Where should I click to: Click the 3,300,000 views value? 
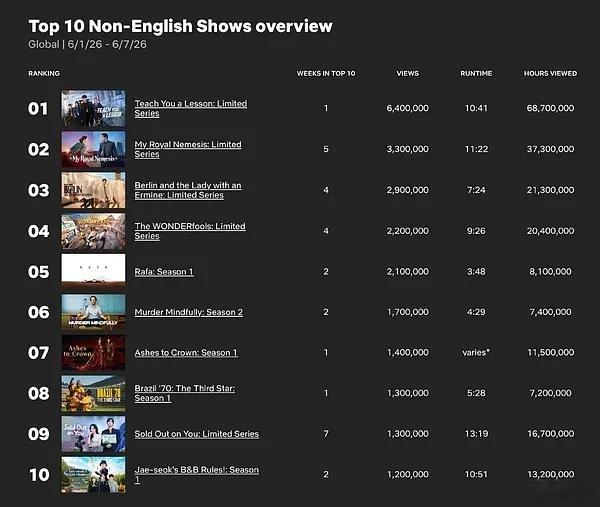tap(408, 149)
